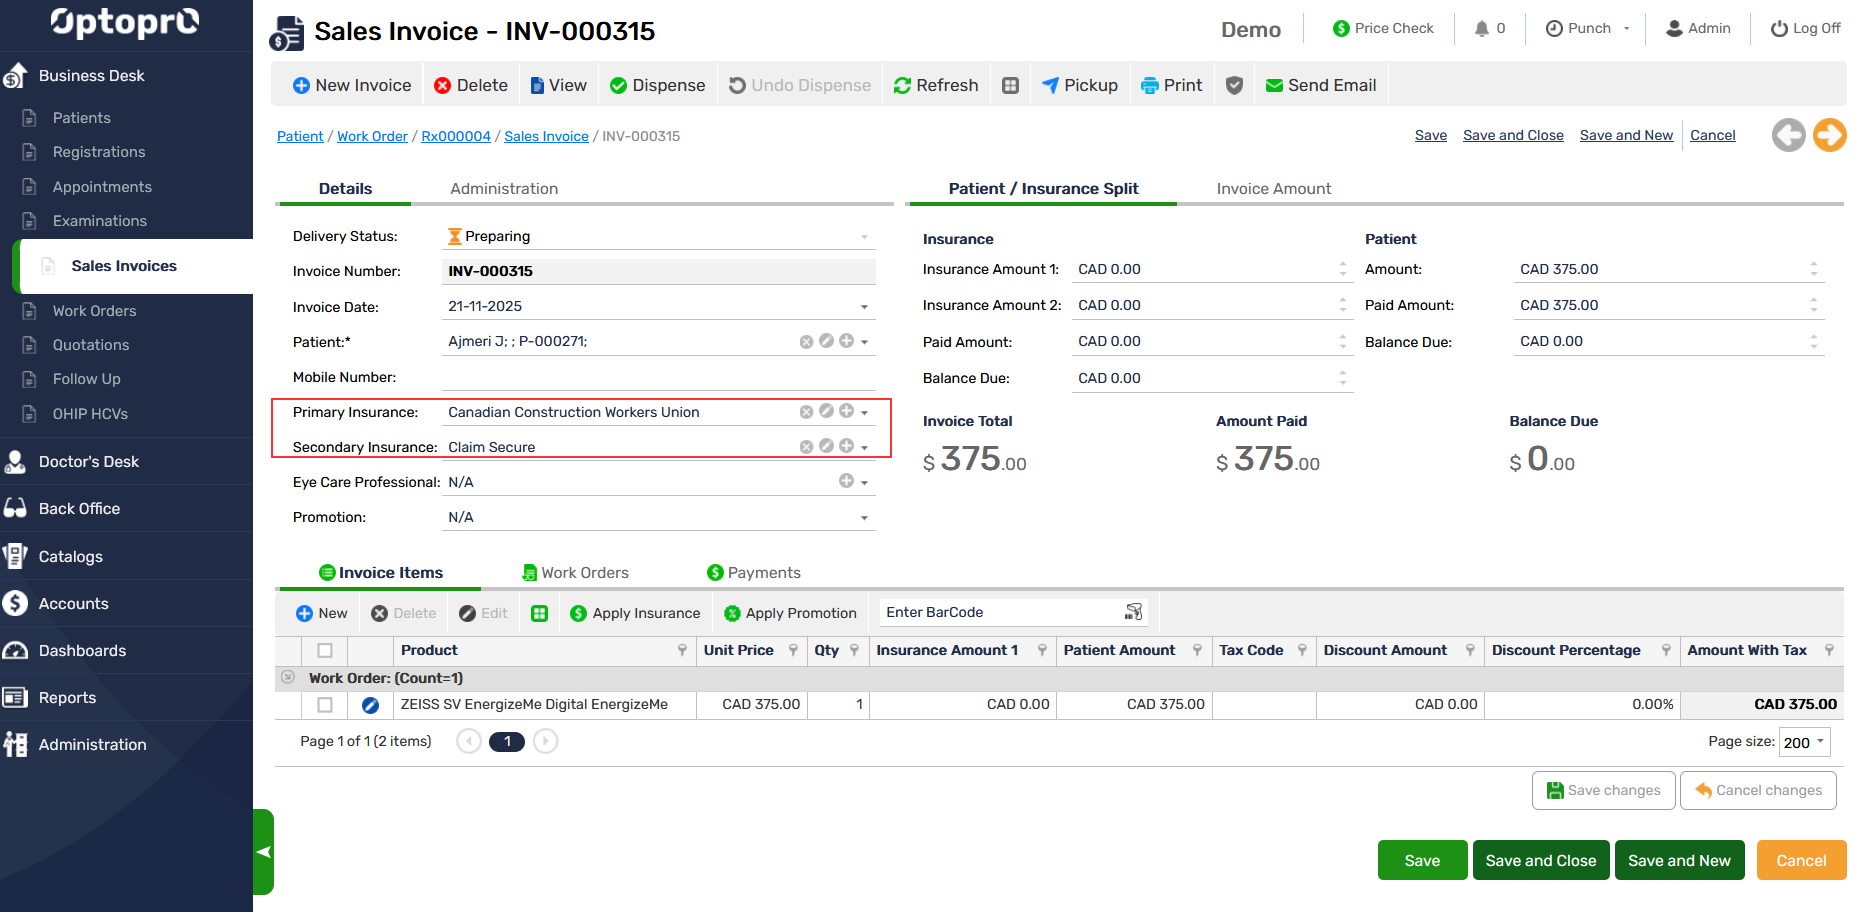This screenshot has width=1857, height=912.
Task: Click the Enter BarCode input field
Action: click(x=1000, y=612)
